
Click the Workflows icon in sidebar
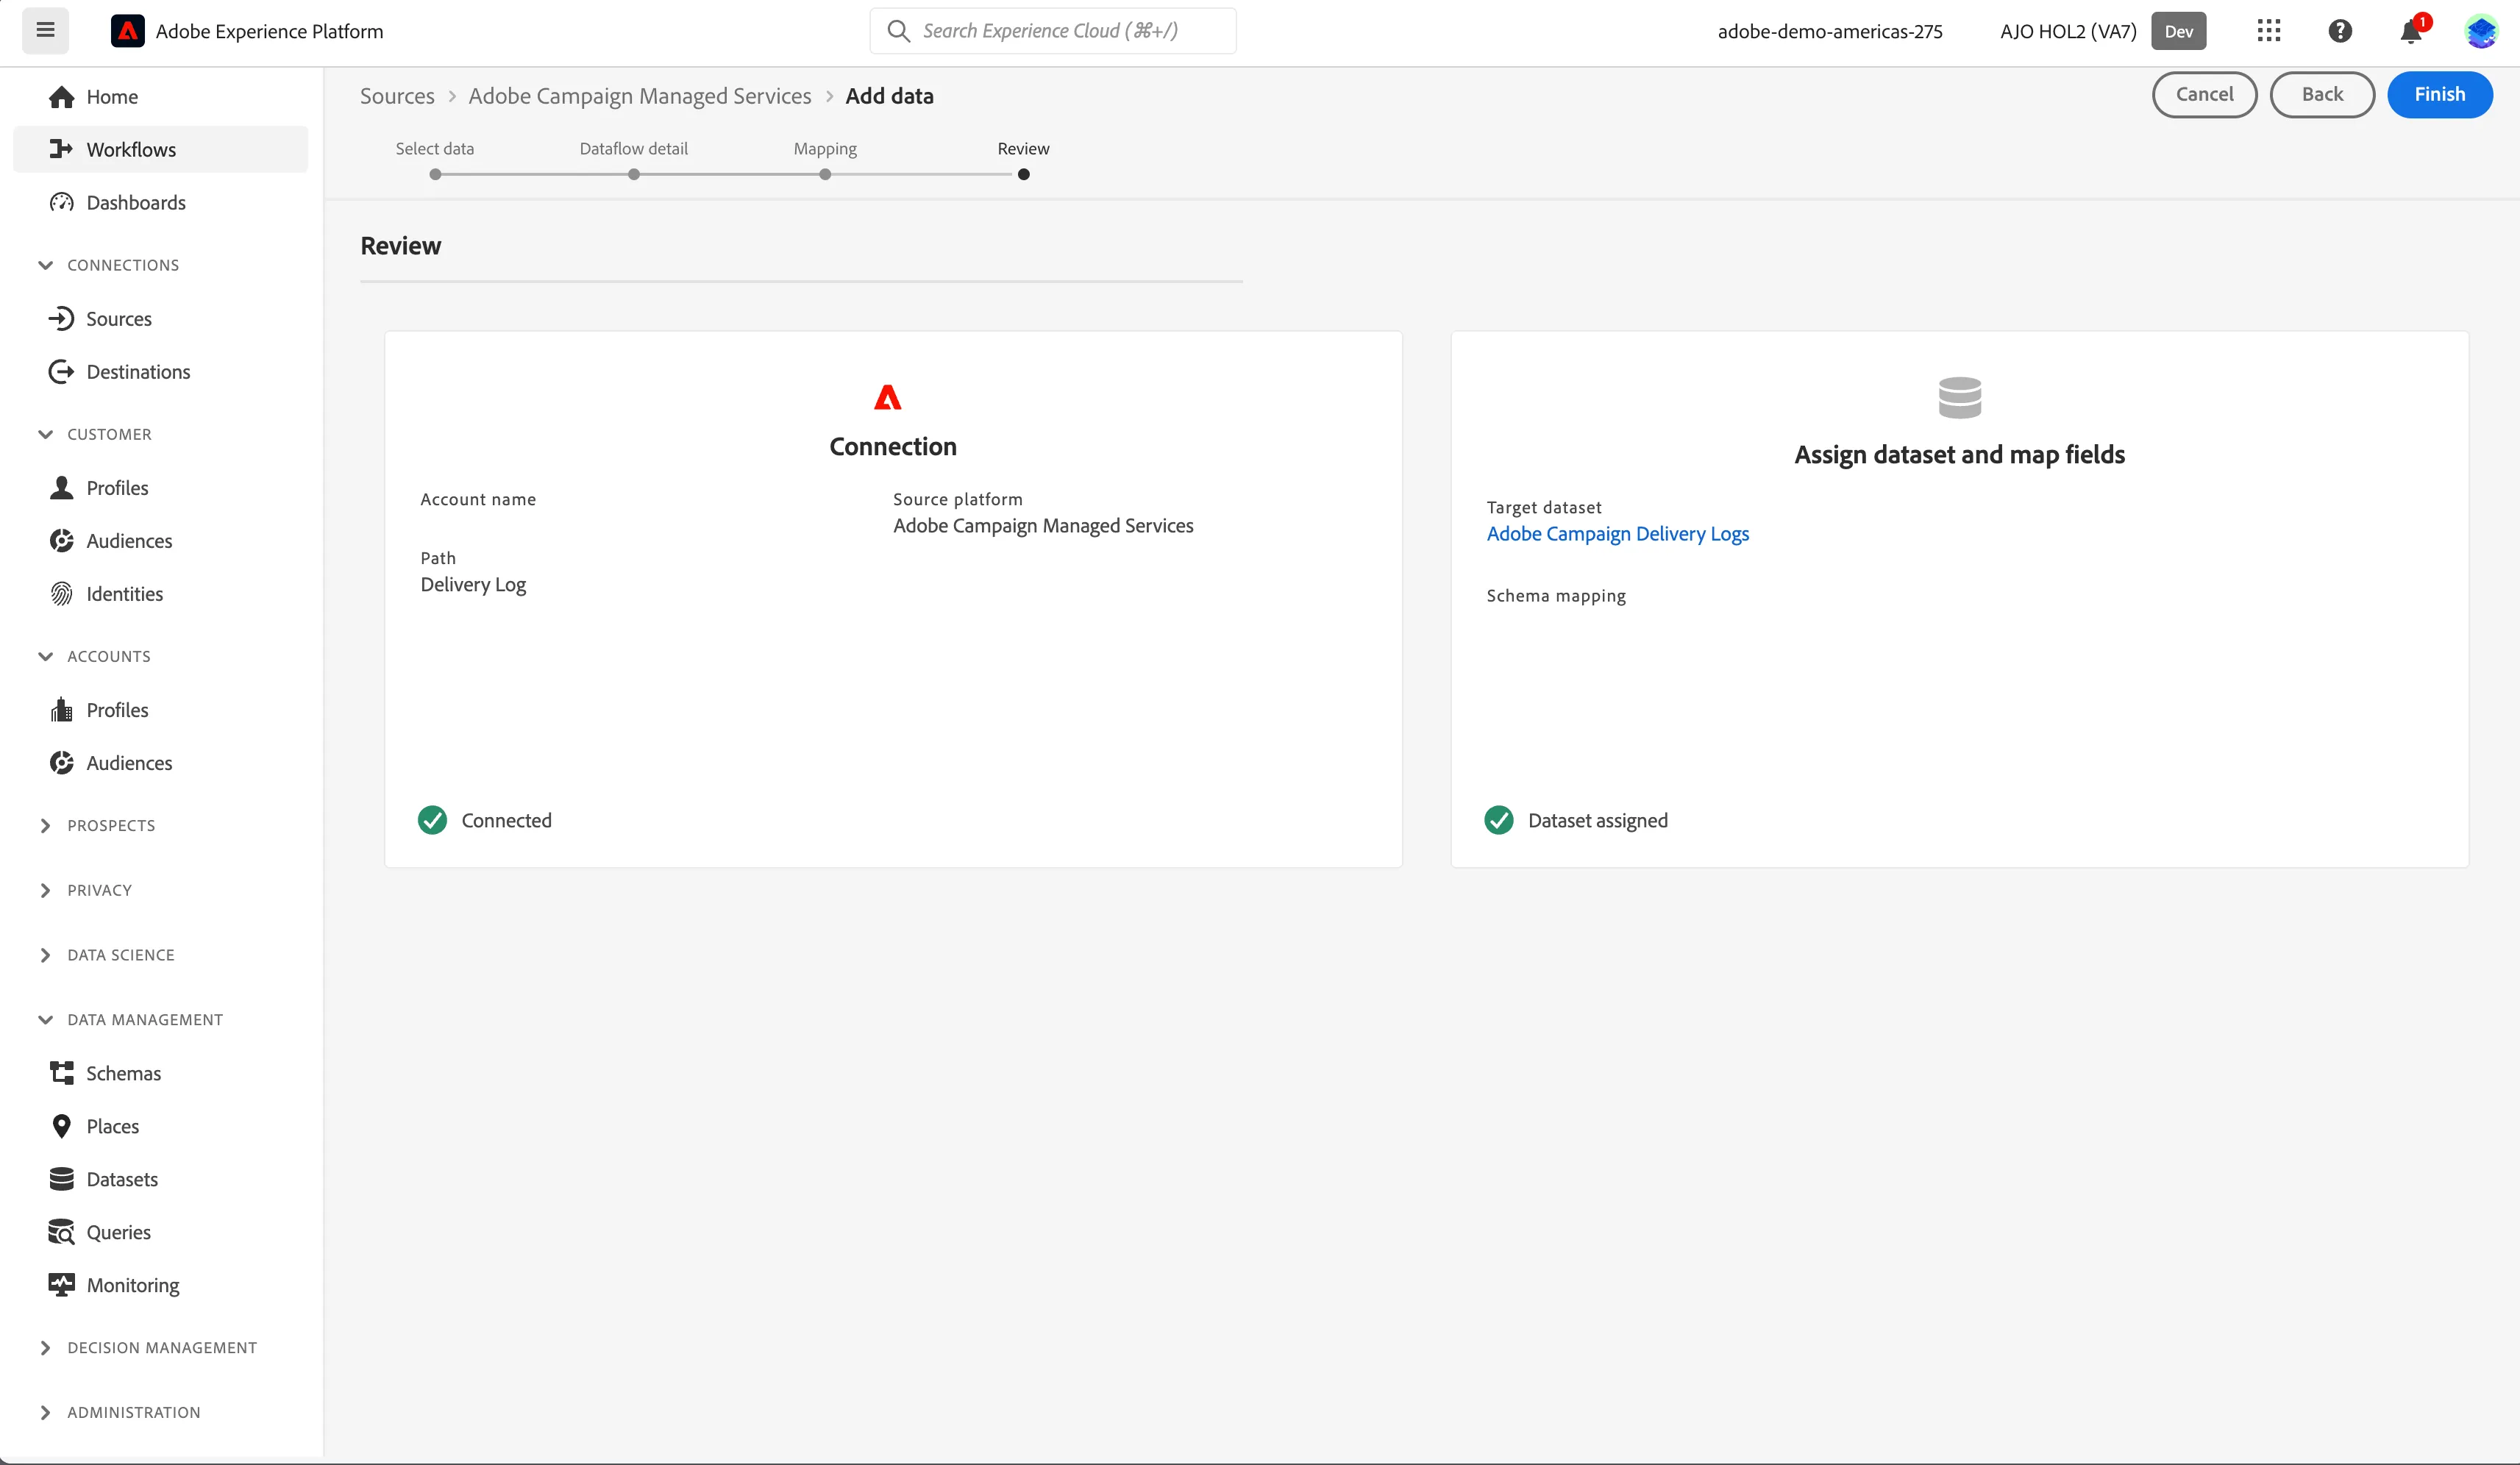(62, 149)
